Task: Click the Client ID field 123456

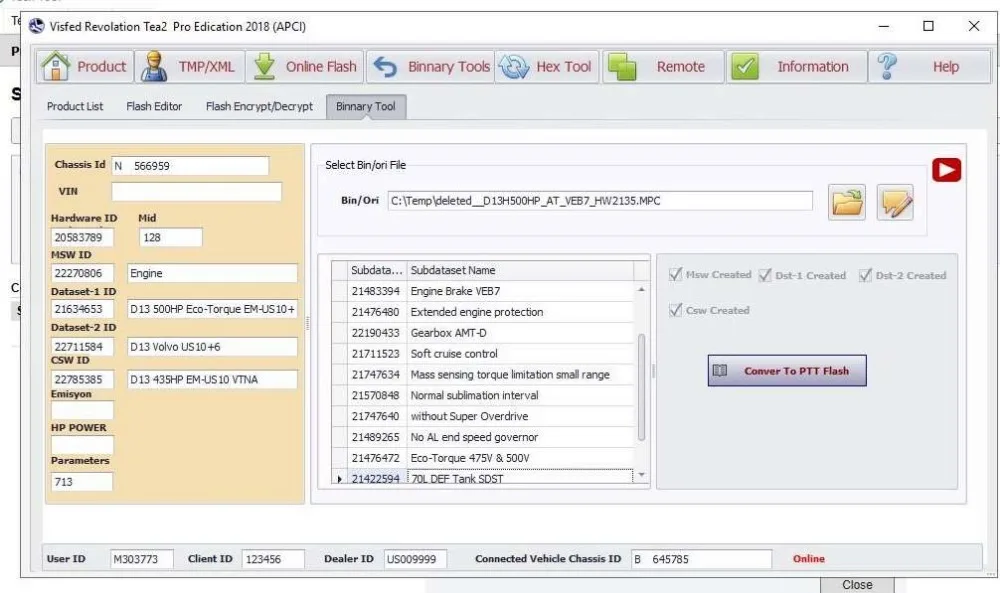Action: [x=273, y=559]
